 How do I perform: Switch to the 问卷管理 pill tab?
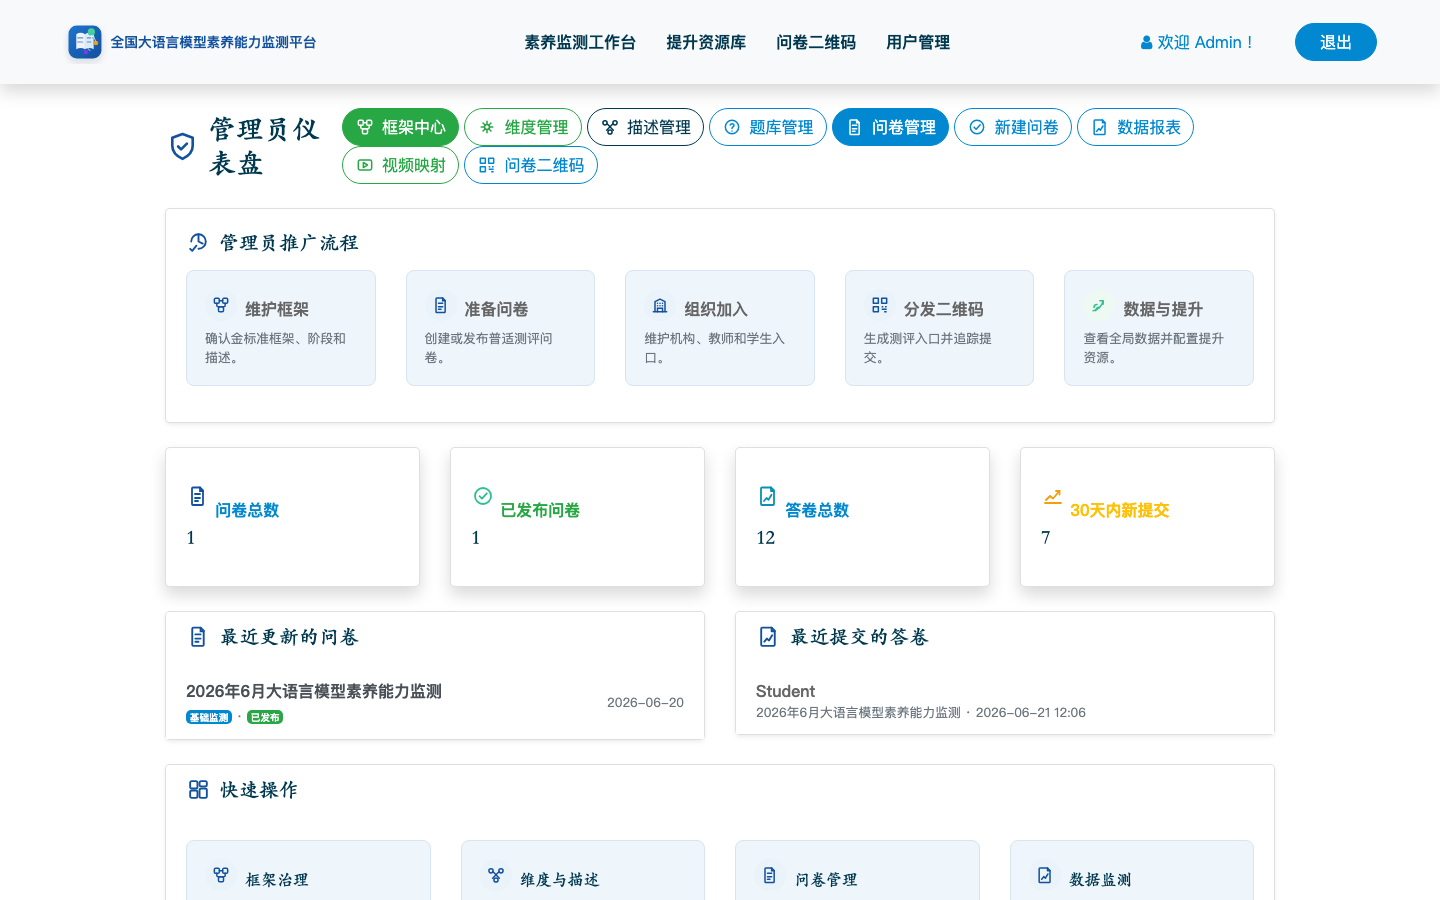tap(890, 127)
